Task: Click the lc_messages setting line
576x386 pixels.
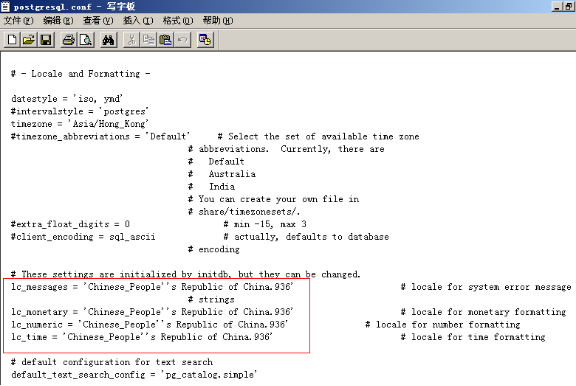Action: point(152,287)
